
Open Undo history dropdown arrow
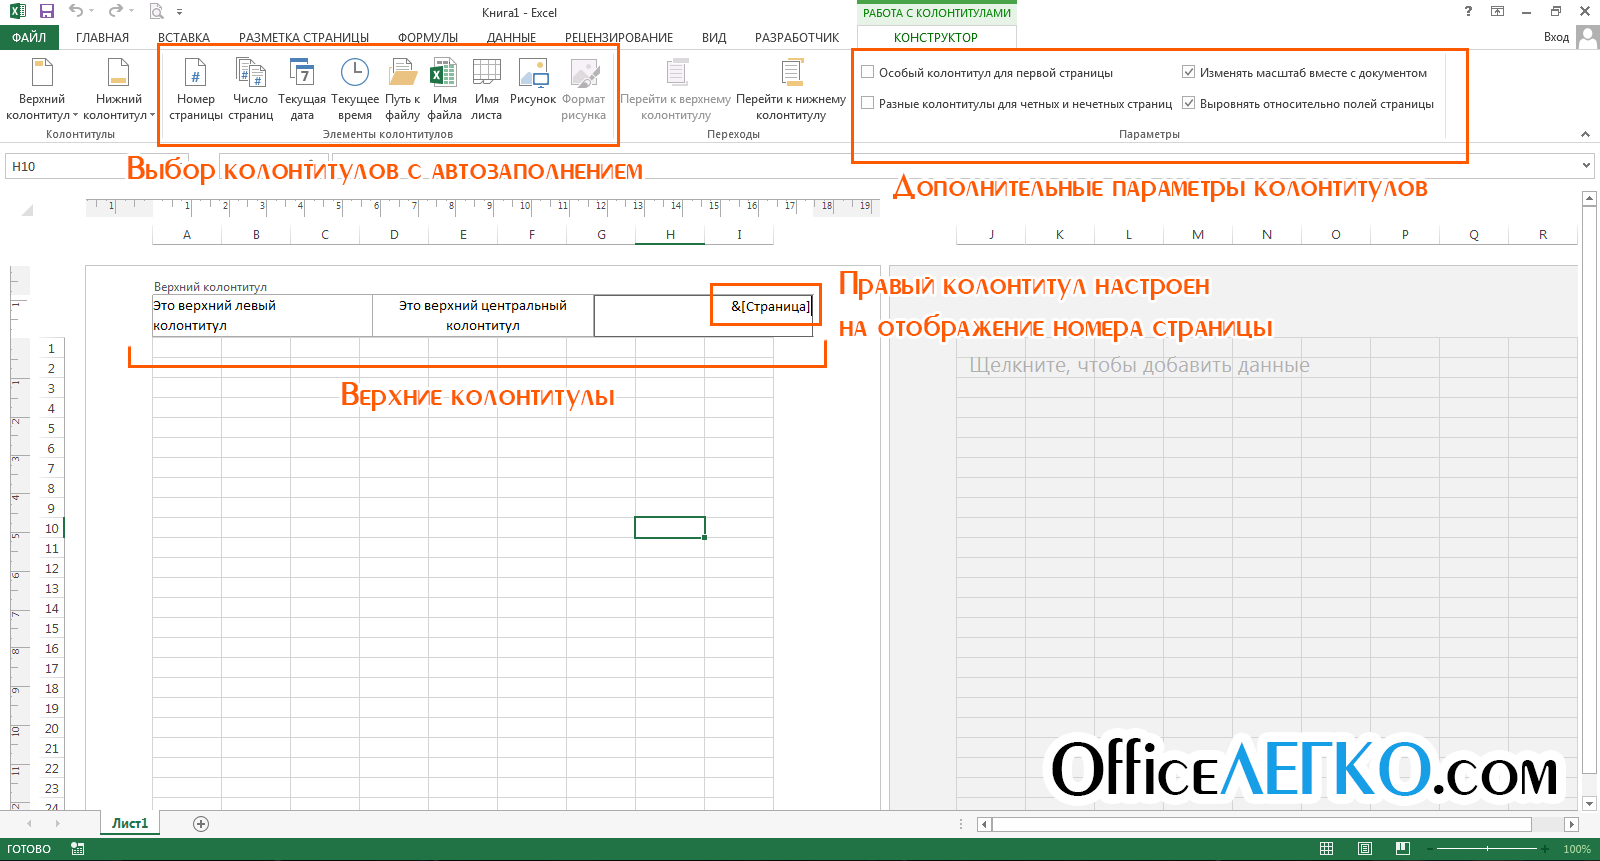point(92,12)
